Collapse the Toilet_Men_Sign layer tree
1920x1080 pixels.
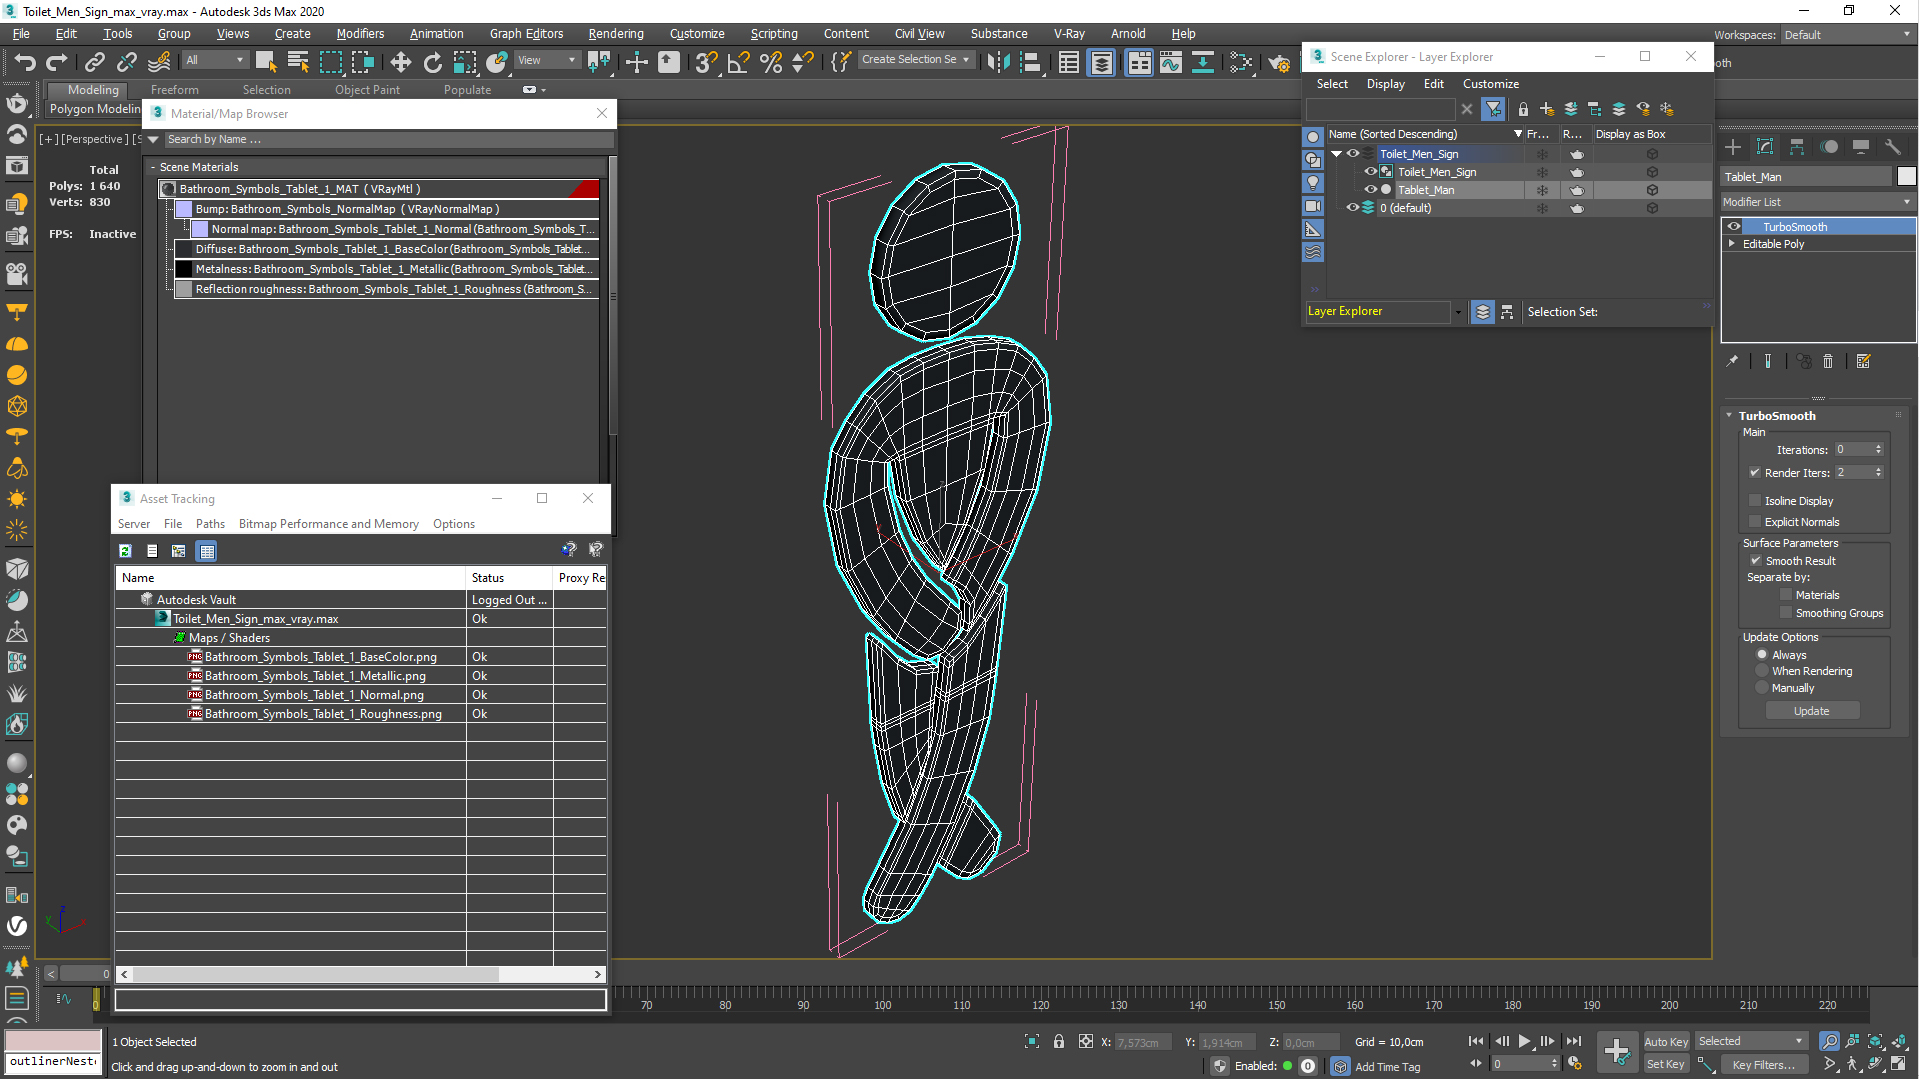1336,154
